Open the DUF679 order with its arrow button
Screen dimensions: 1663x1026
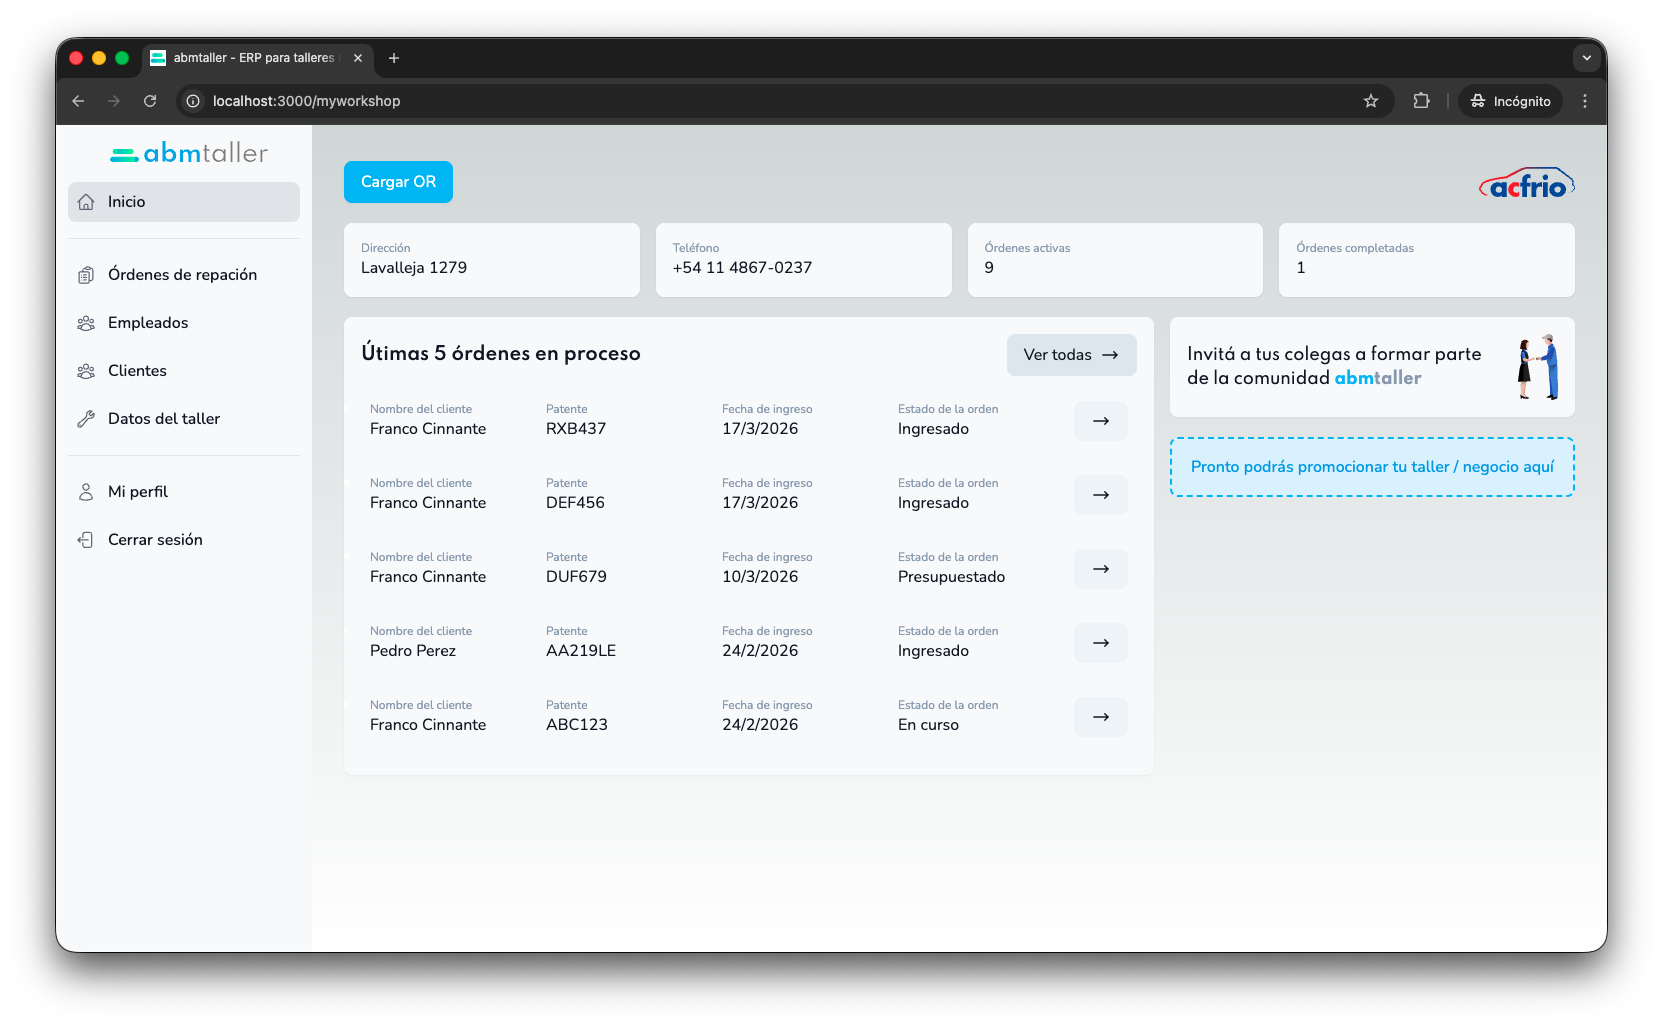1100,569
